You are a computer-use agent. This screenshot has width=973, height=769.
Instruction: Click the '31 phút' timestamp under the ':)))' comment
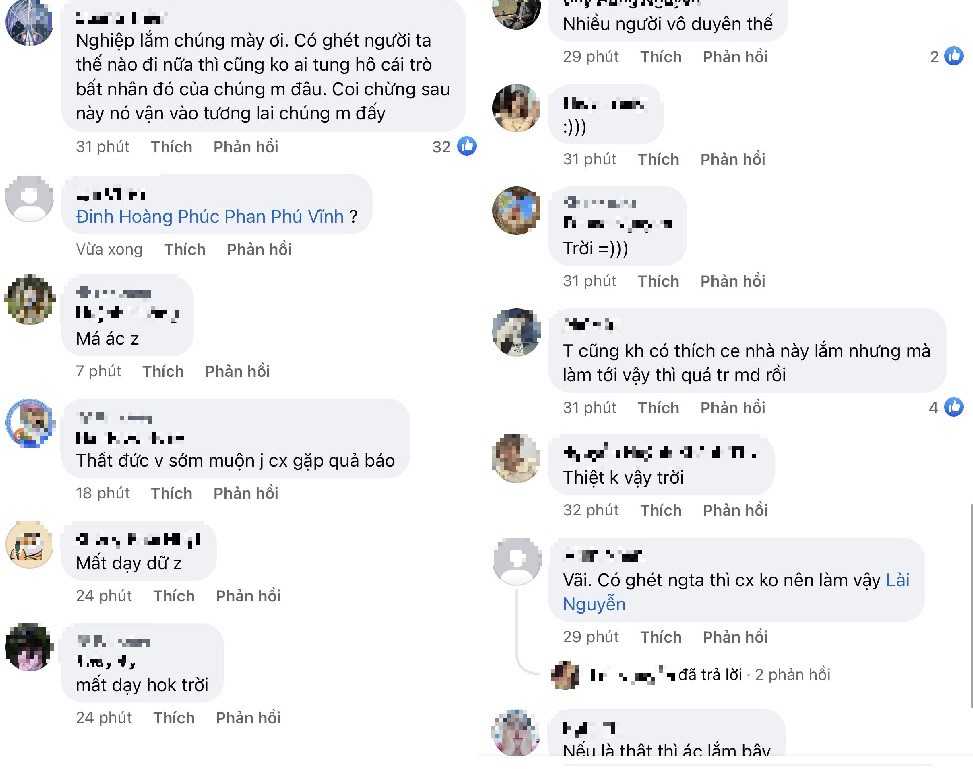tap(590, 158)
